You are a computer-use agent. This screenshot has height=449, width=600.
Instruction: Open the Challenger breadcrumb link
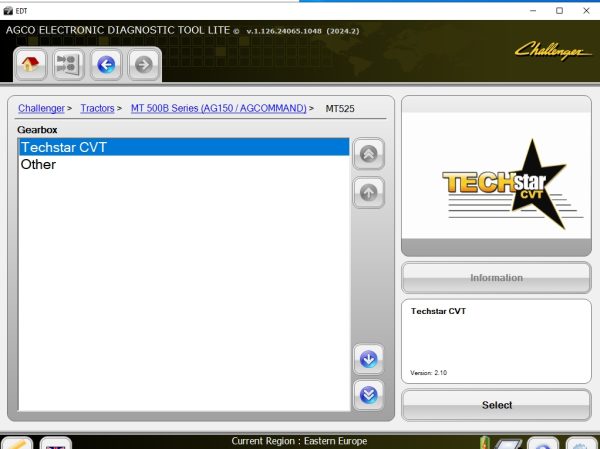tap(41, 108)
